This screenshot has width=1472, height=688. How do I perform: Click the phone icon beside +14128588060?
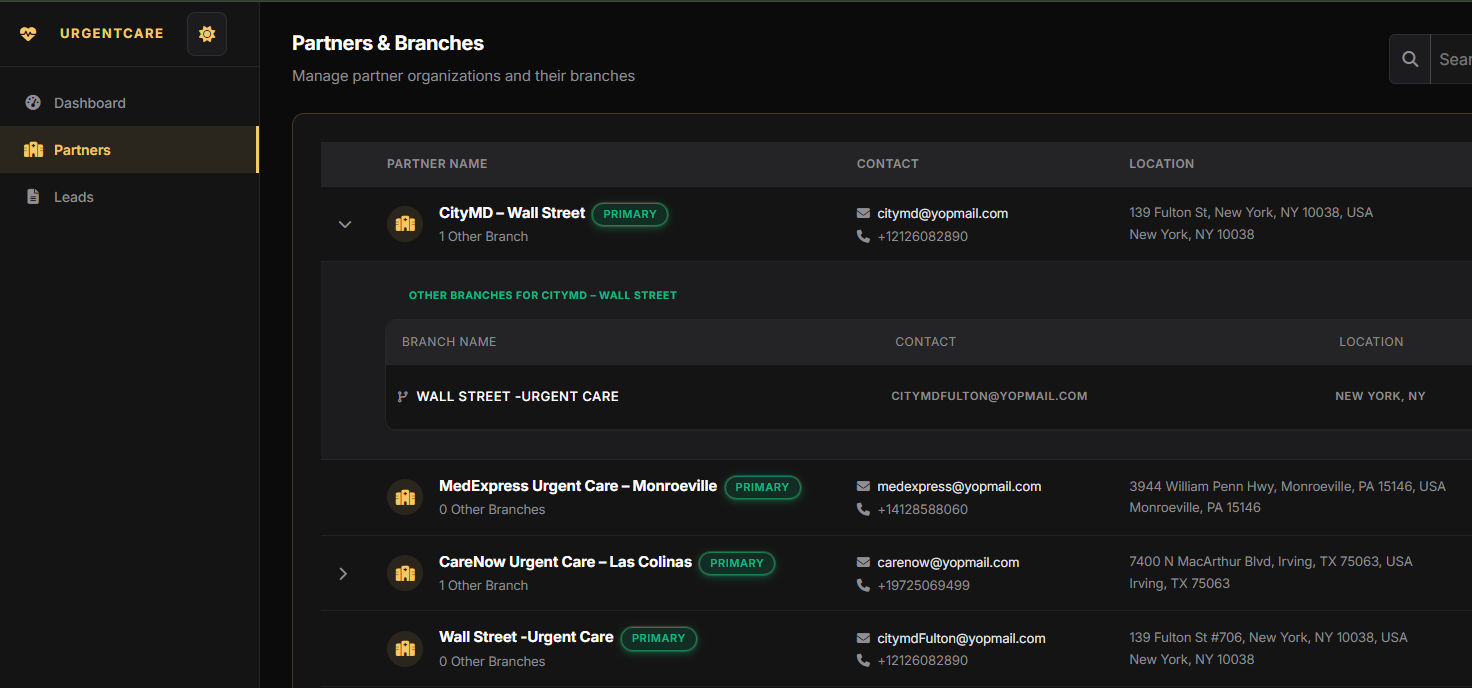click(x=863, y=509)
